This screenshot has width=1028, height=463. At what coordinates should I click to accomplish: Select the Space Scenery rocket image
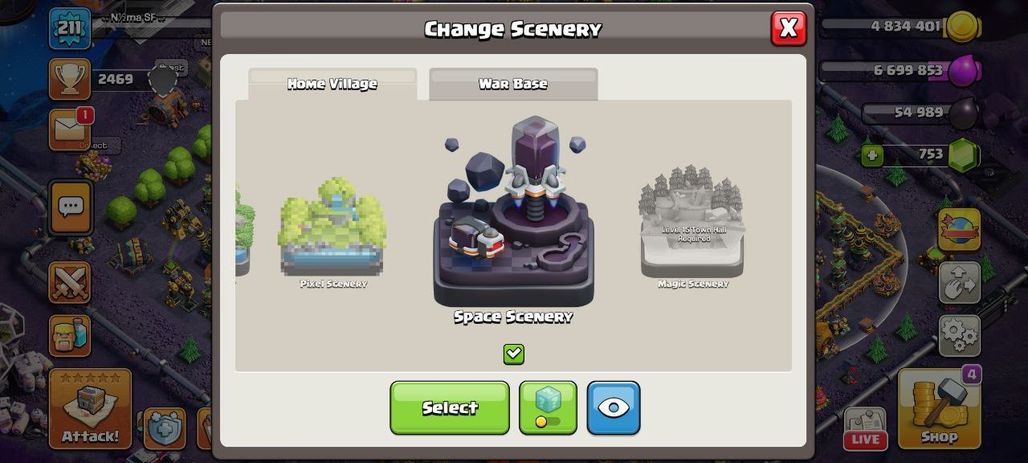pyautogui.click(x=513, y=211)
